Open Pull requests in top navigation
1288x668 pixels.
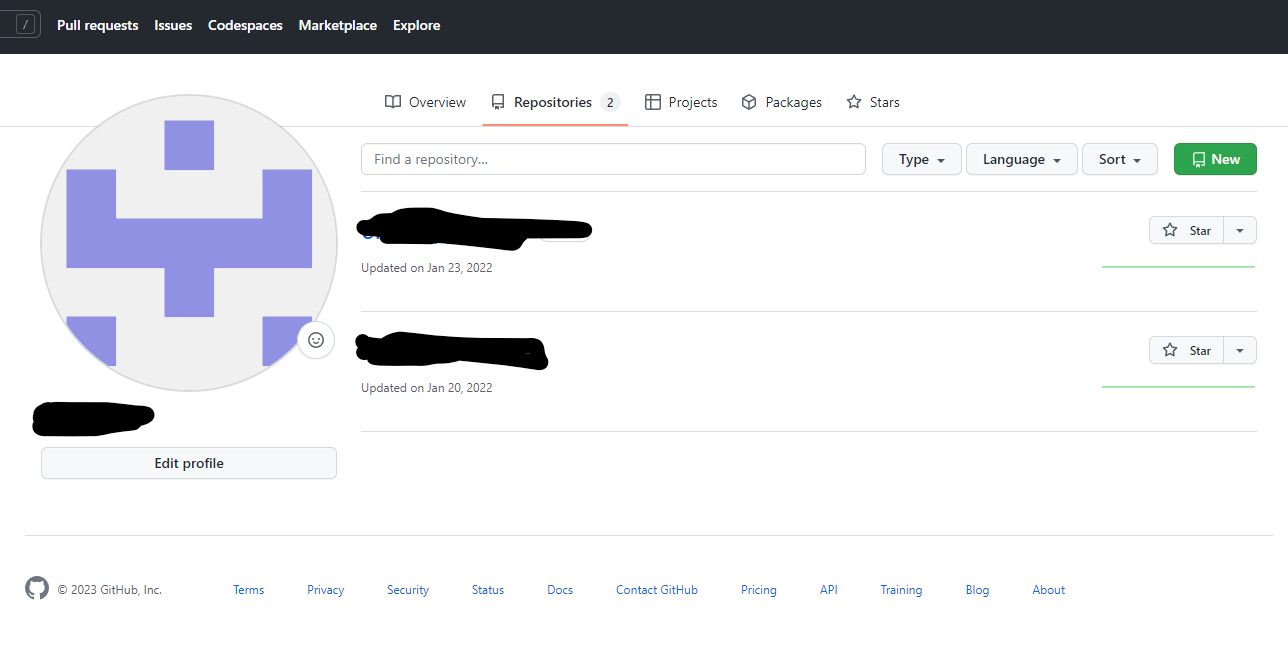point(98,25)
